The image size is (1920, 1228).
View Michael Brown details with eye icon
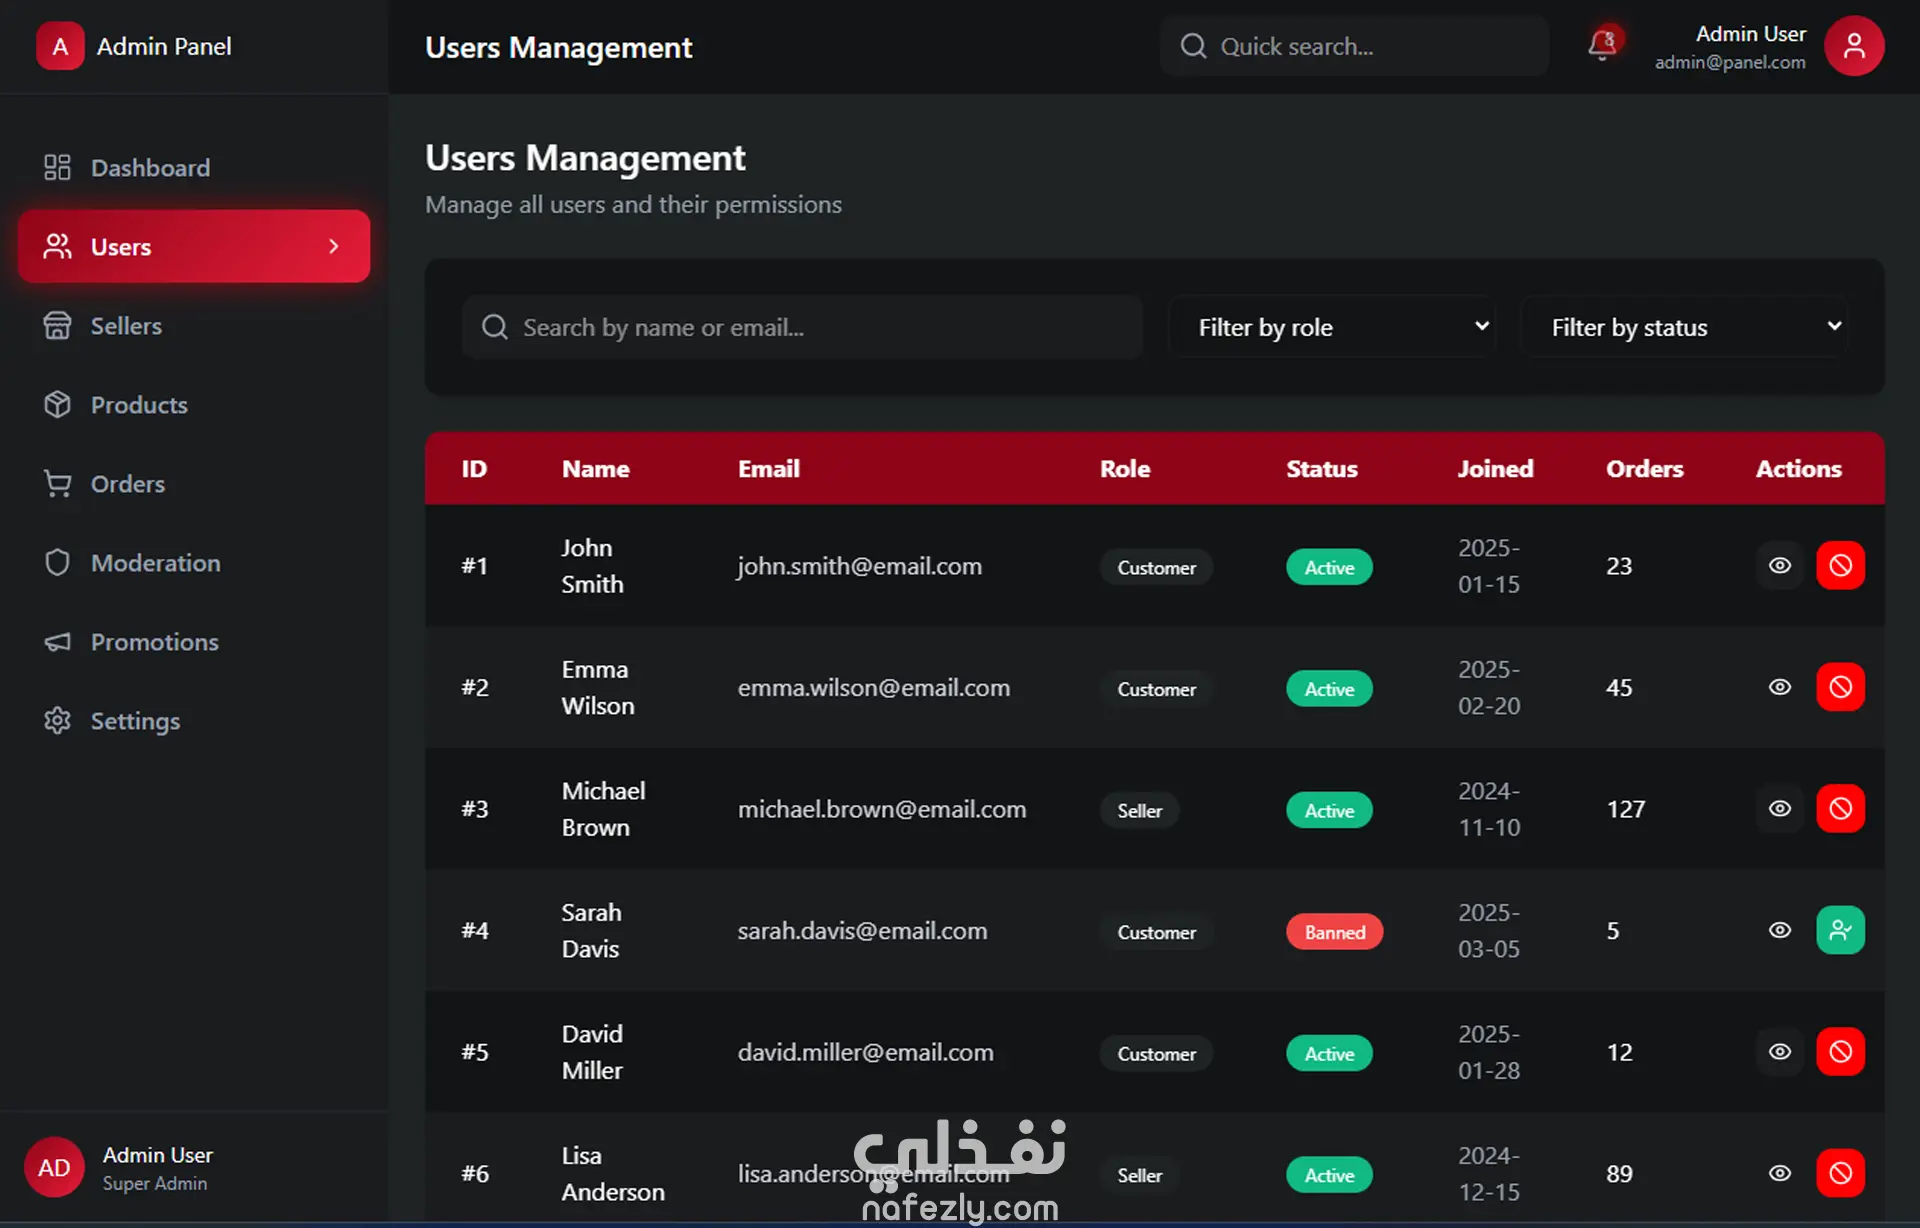(1780, 808)
